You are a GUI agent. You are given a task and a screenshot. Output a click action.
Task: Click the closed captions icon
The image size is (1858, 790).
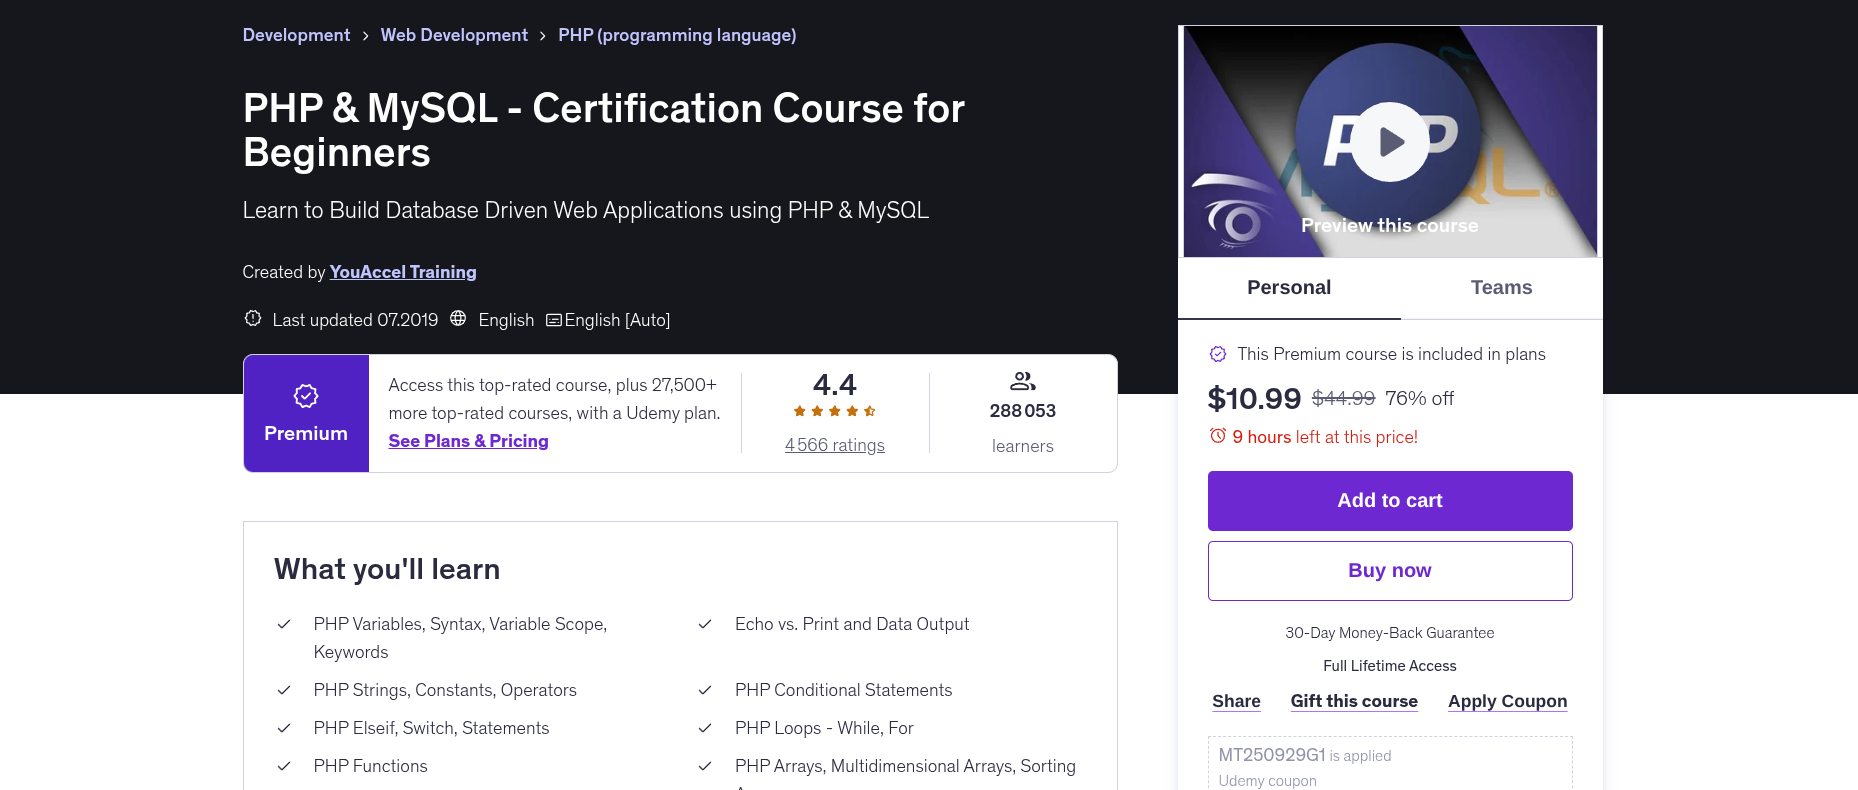(x=554, y=320)
